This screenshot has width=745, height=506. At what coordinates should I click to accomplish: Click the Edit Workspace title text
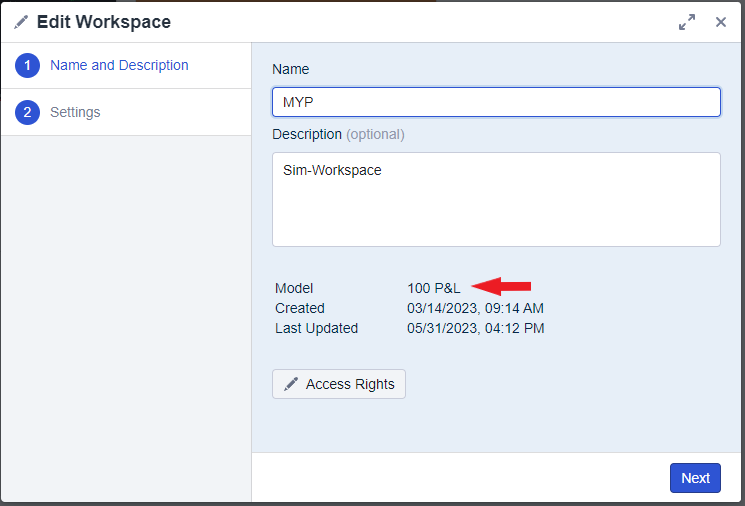pos(104,22)
